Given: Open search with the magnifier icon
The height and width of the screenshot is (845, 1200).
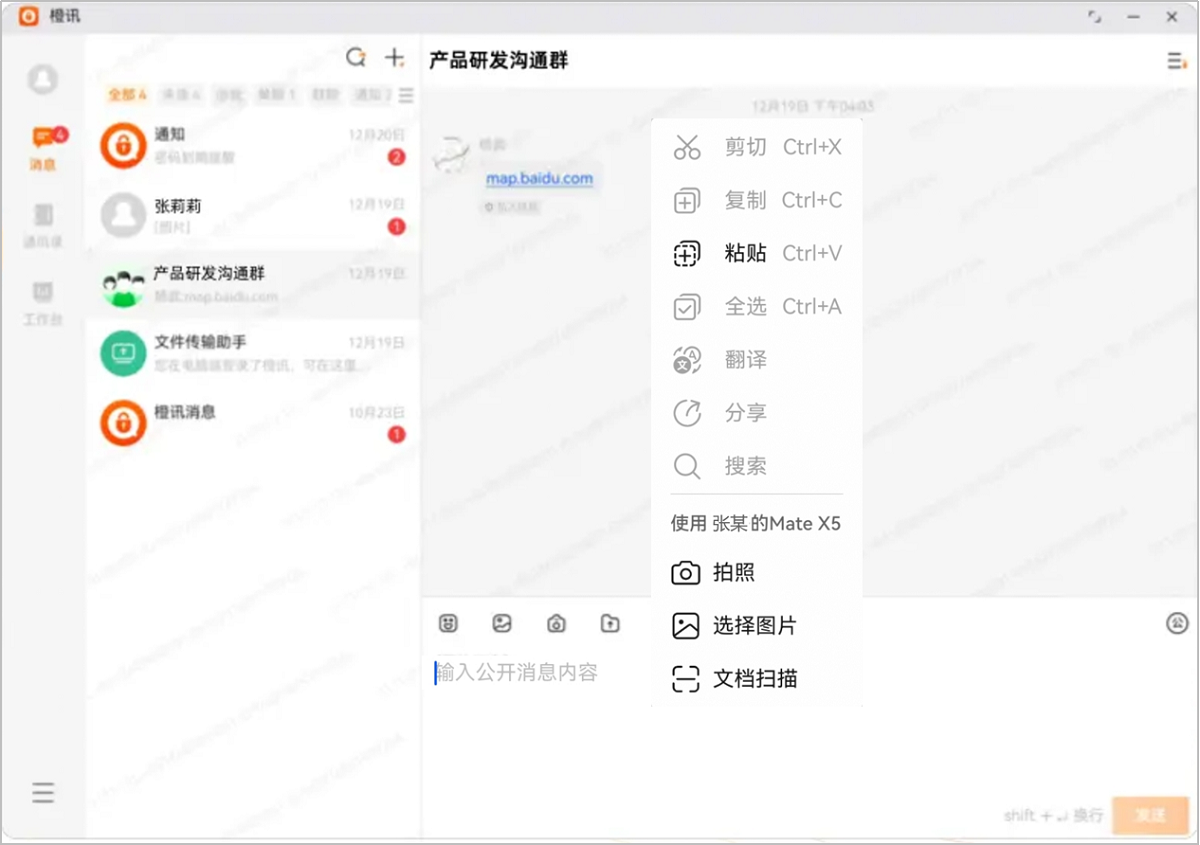Looking at the screenshot, I should [x=356, y=57].
